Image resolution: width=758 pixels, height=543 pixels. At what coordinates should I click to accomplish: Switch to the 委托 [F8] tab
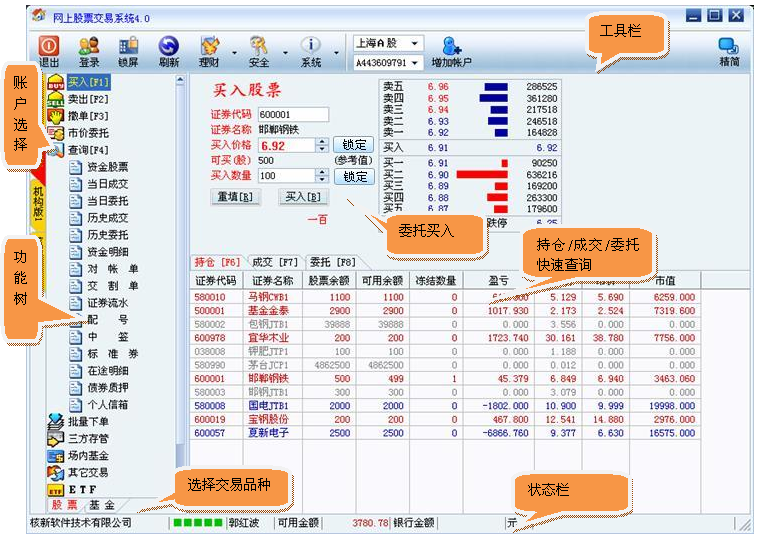333,262
